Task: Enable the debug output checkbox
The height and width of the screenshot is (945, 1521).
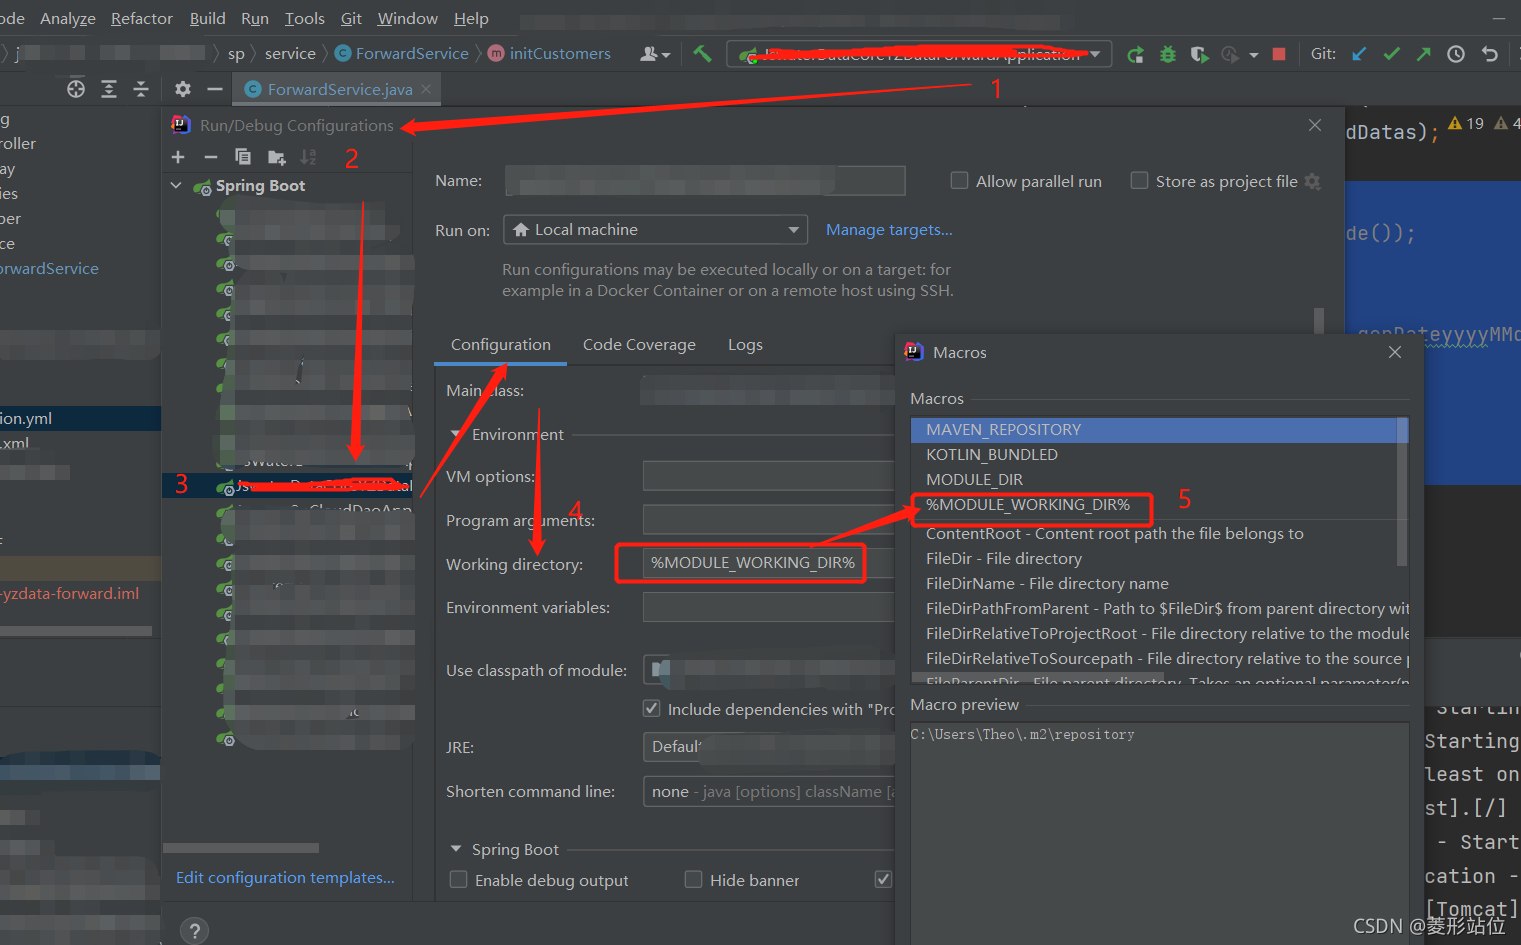Action: (459, 880)
